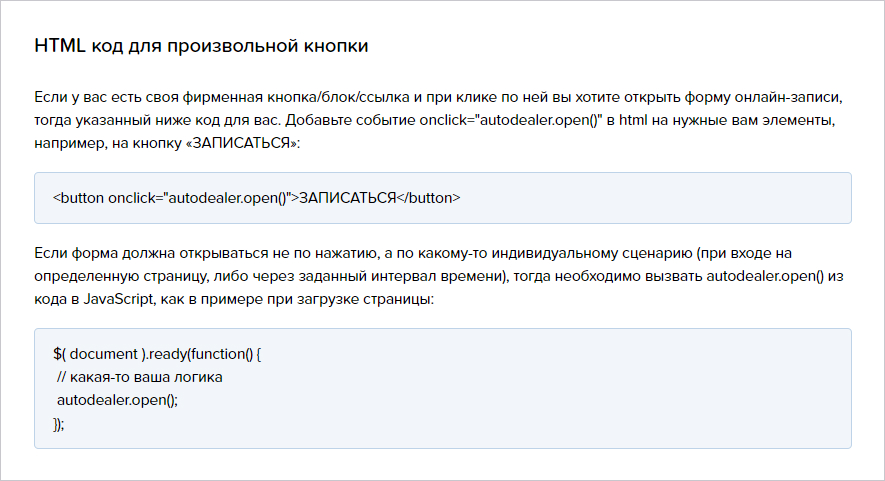Click the text «ЗАПИСАТЬСЯ» in the first paragraph

coord(241,143)
